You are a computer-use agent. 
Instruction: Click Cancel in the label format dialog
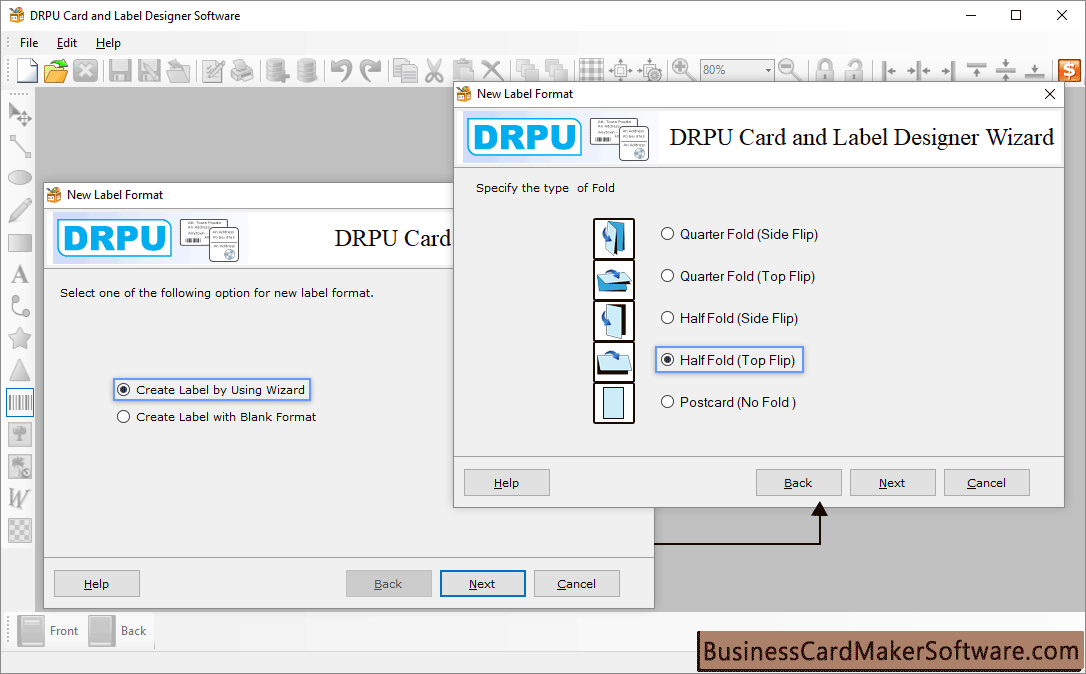click(576, 584)
